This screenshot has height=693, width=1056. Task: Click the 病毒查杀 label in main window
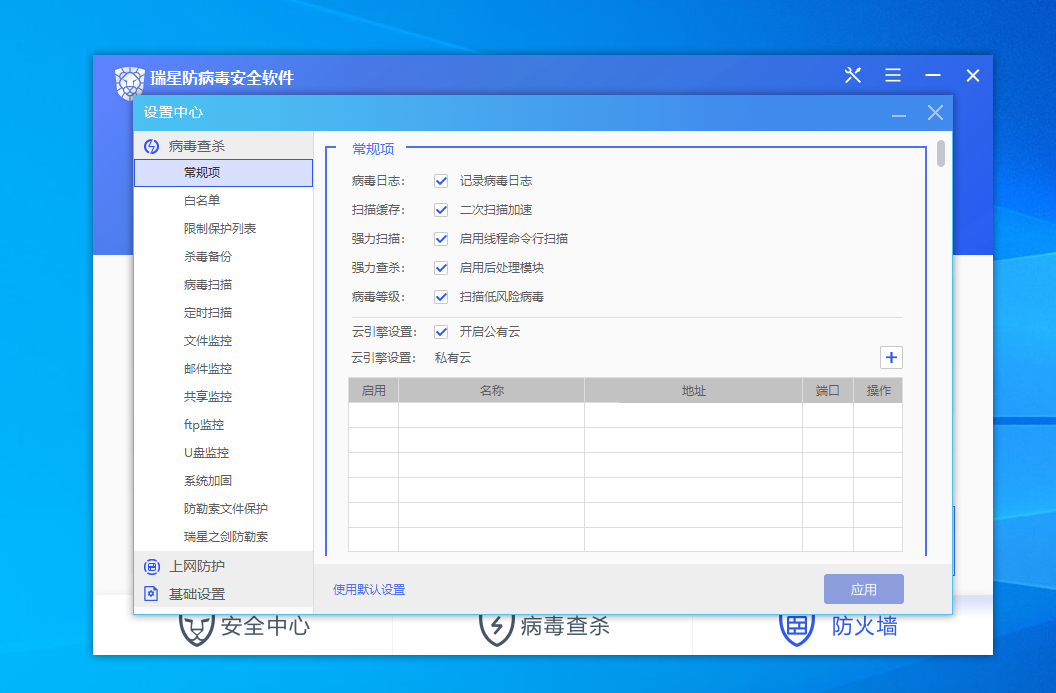tap(565, 626)
